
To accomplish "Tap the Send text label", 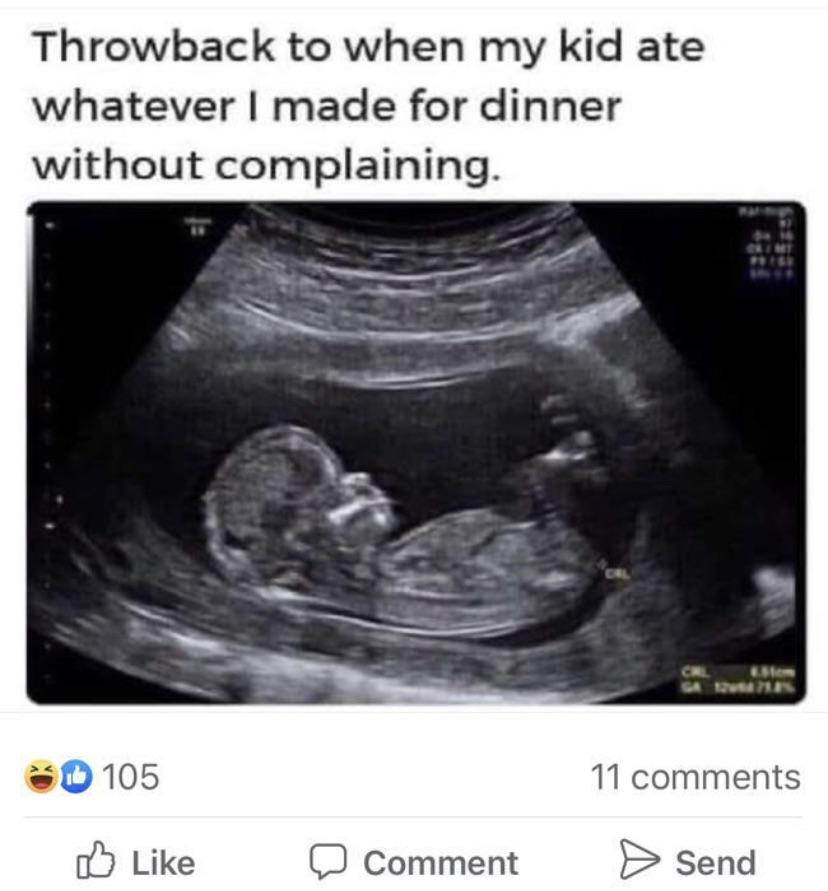I will [x=715, y=863].
